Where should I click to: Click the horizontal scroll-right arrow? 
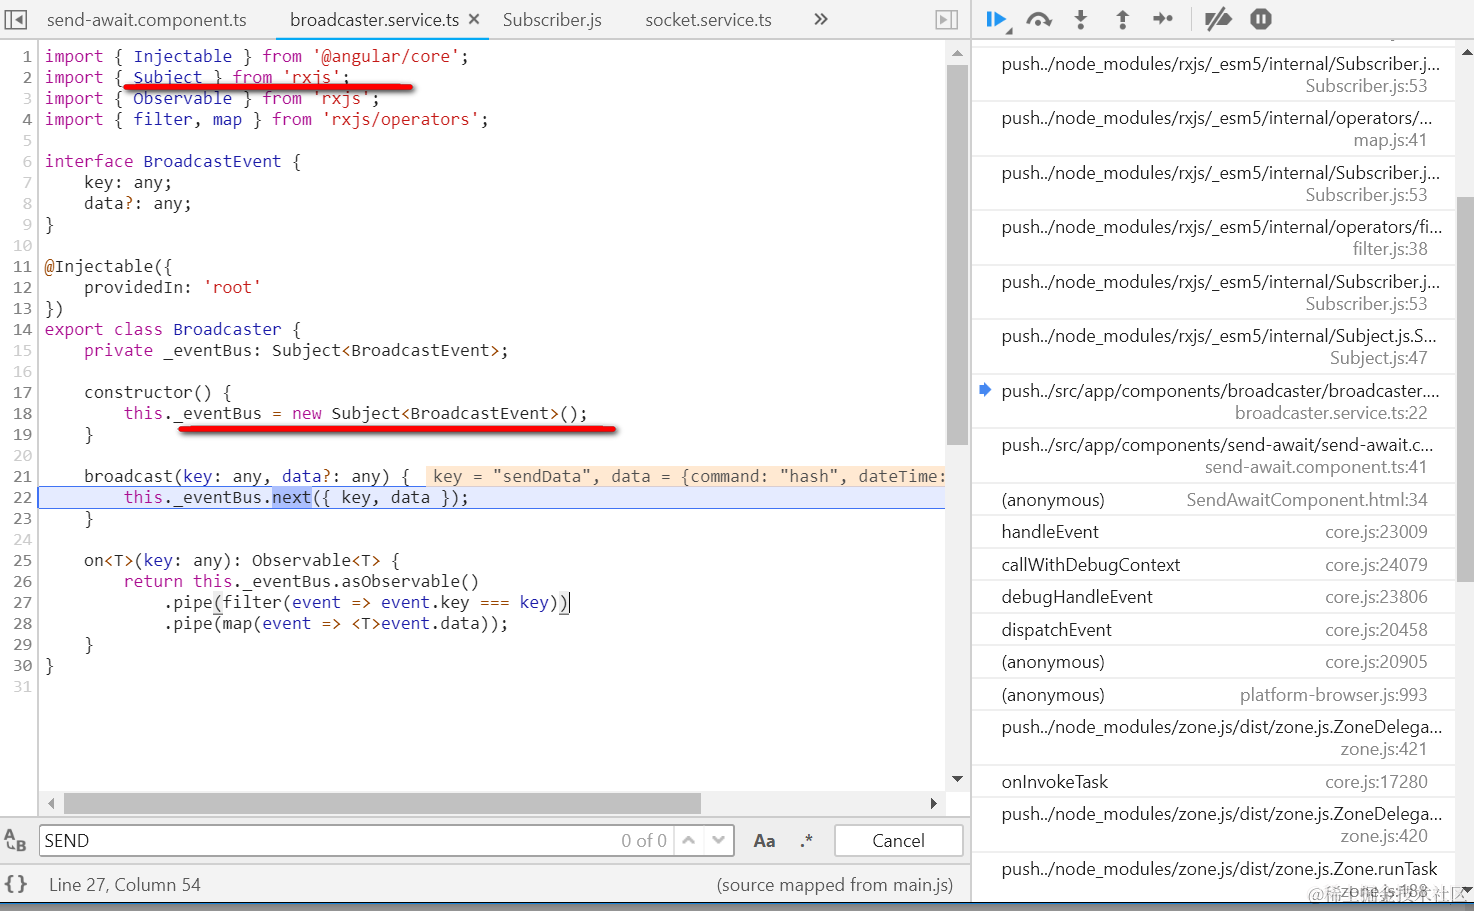[x=933, y=803]
